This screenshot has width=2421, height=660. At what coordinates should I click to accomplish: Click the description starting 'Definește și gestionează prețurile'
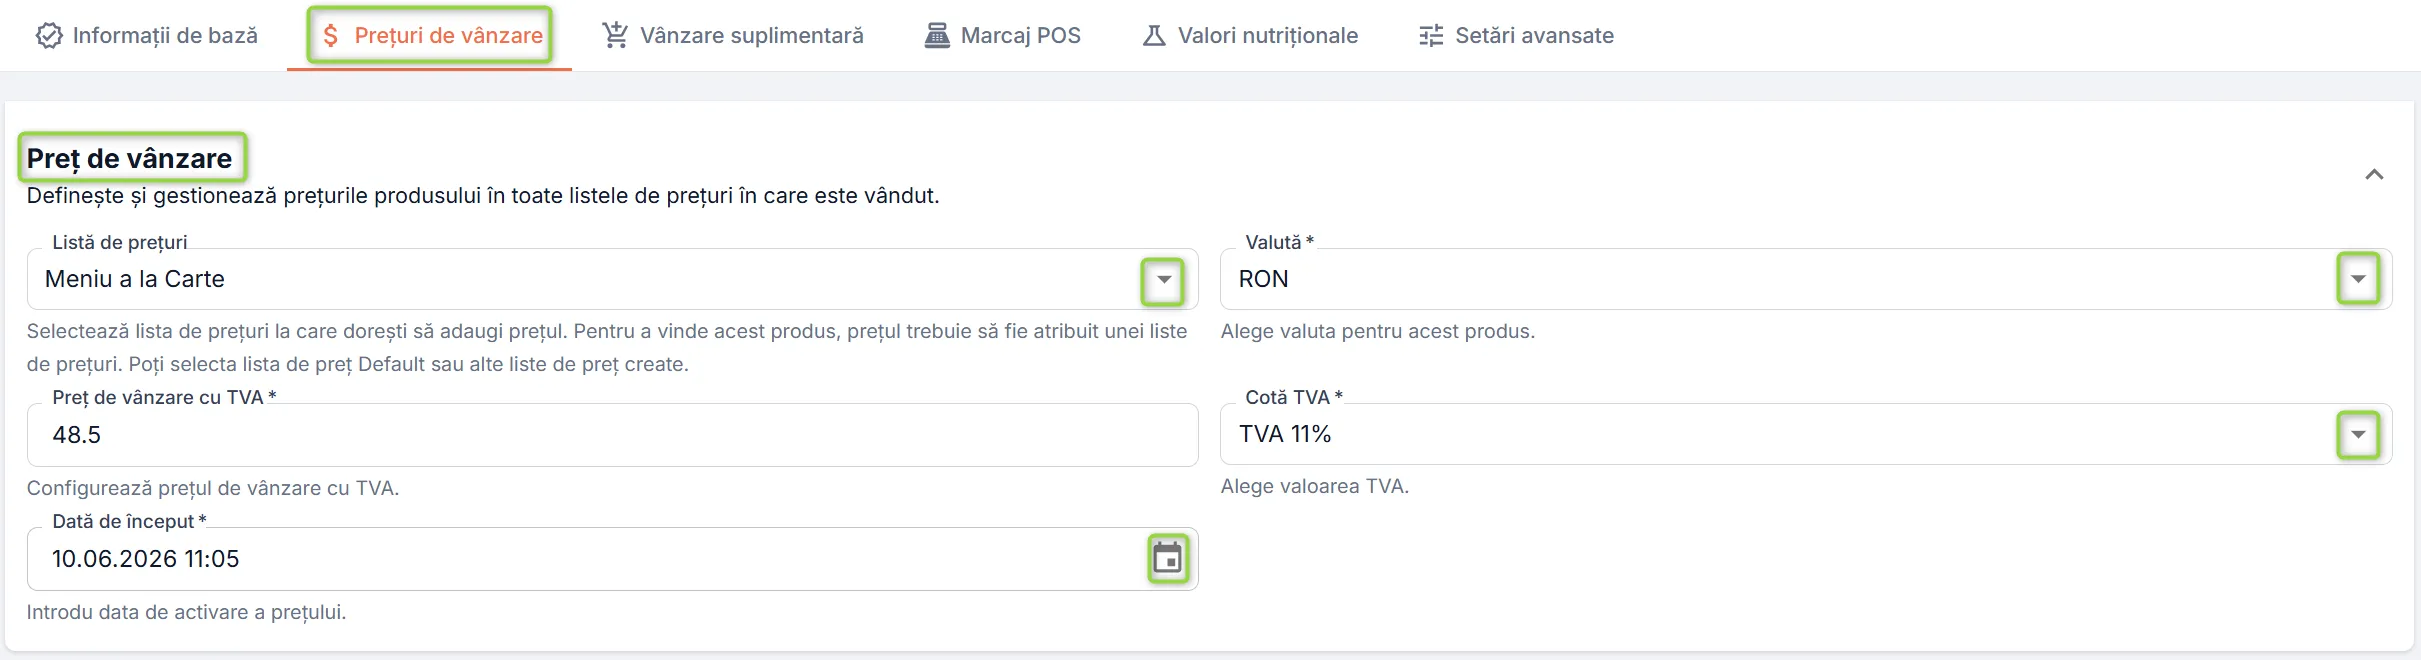(x=483, y=196)
